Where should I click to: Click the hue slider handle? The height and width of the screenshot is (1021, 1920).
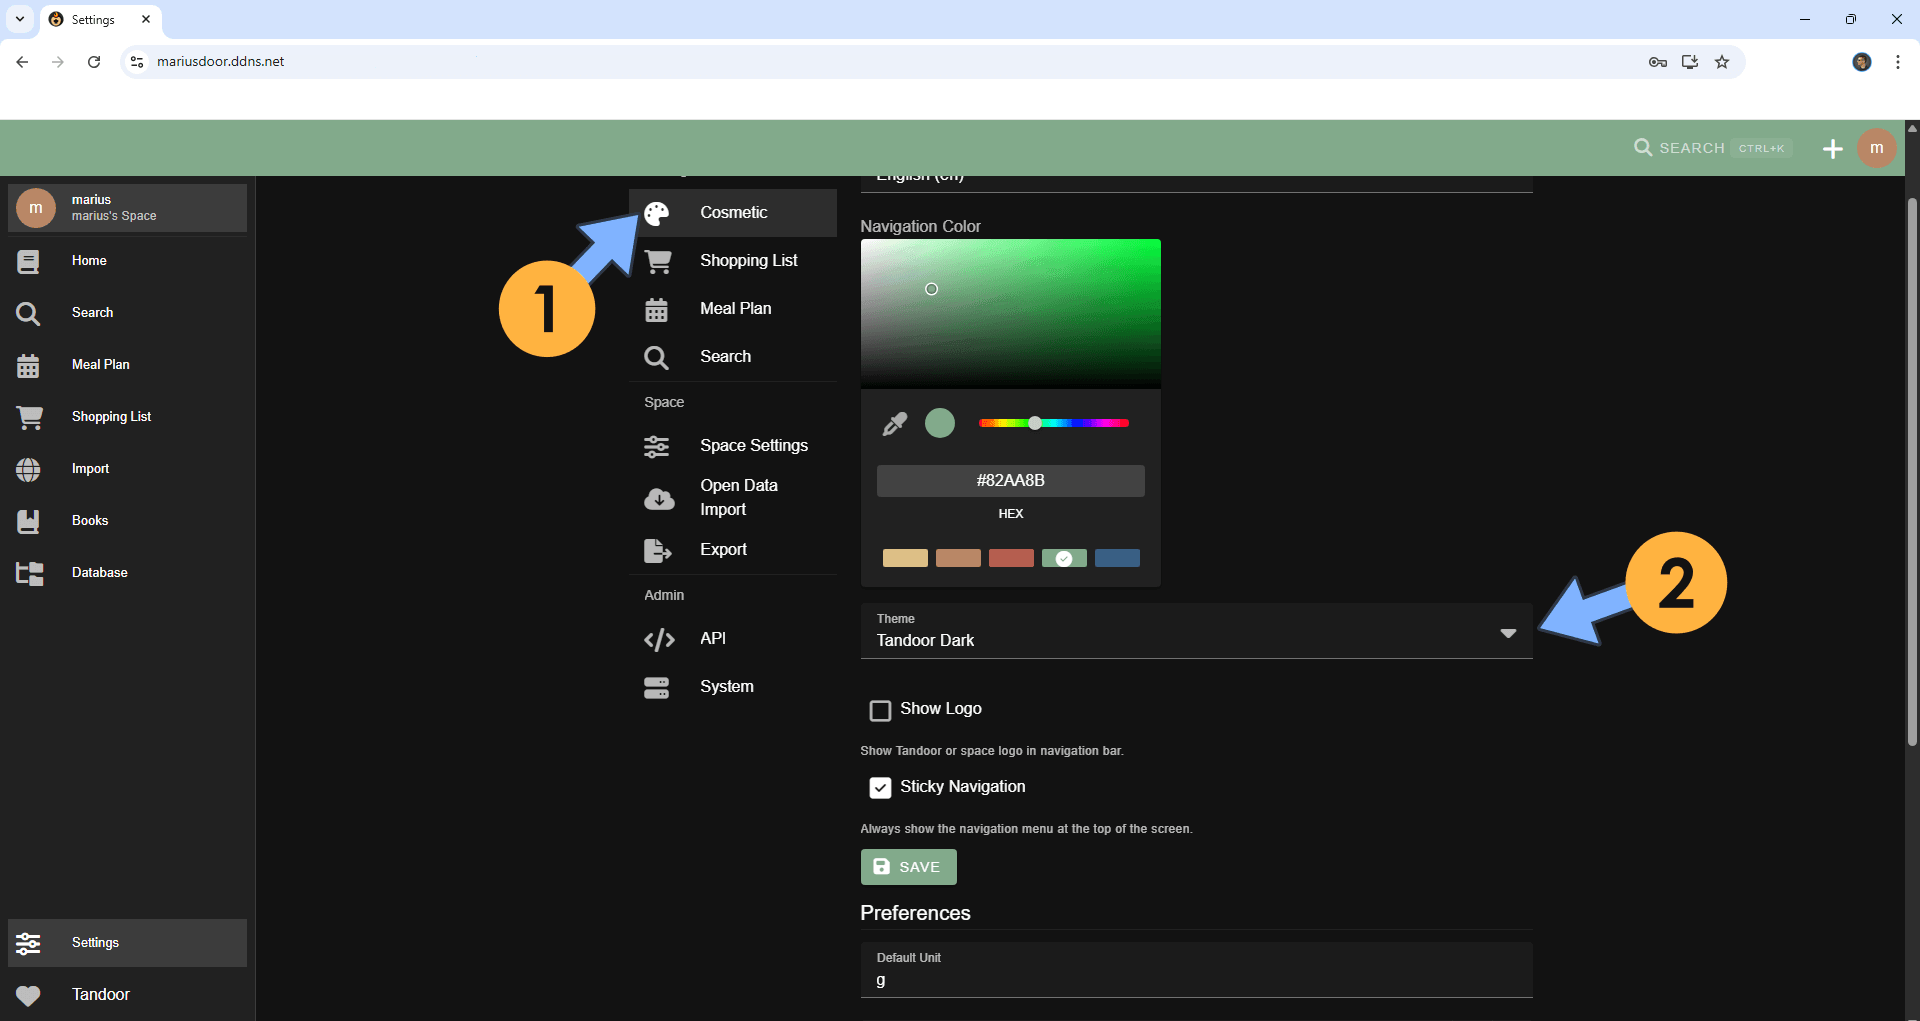point(1035,423)
